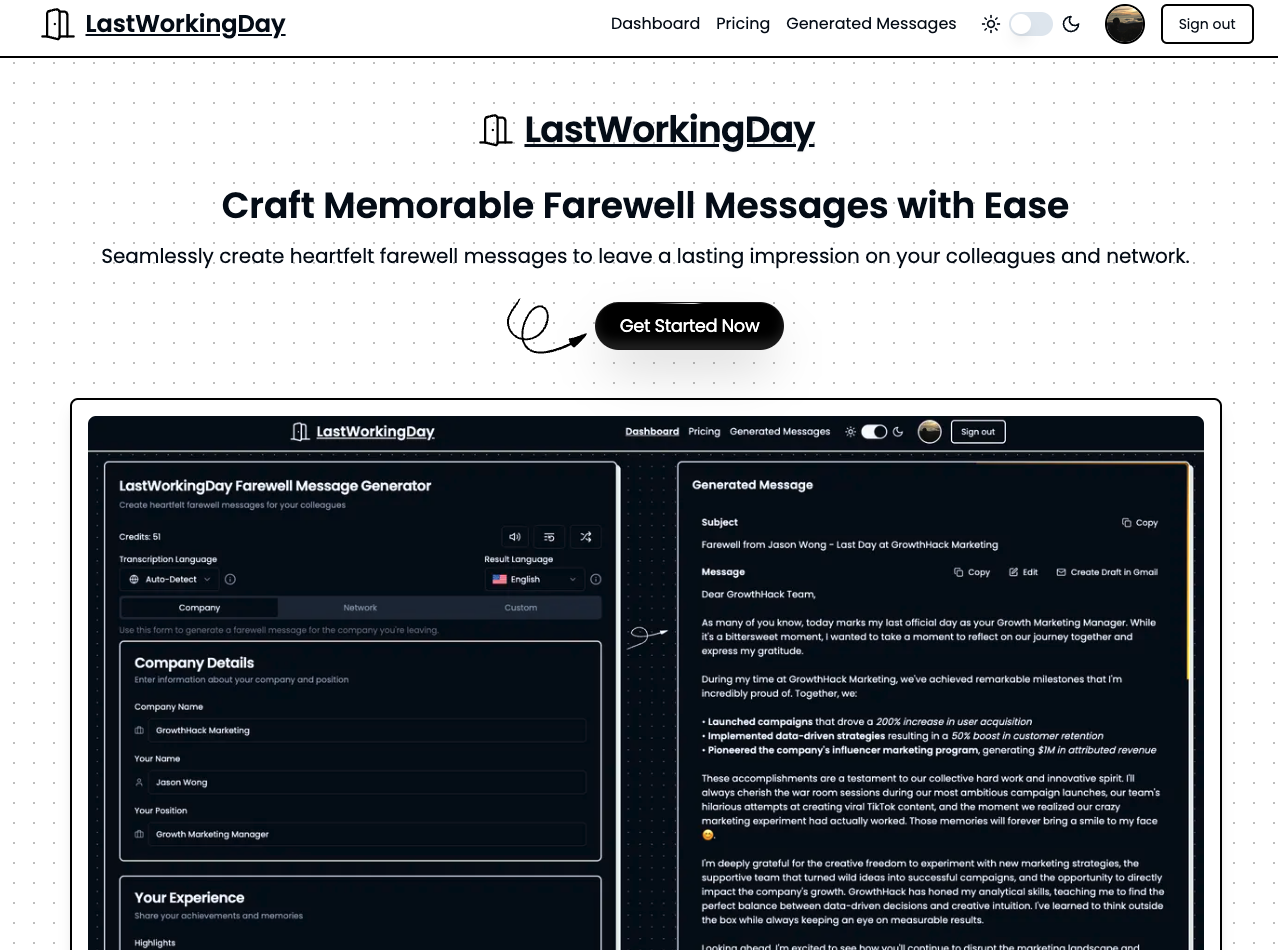Click the speaker audio icon near Credits
The image size is (1278, 950).
(514, 537)
